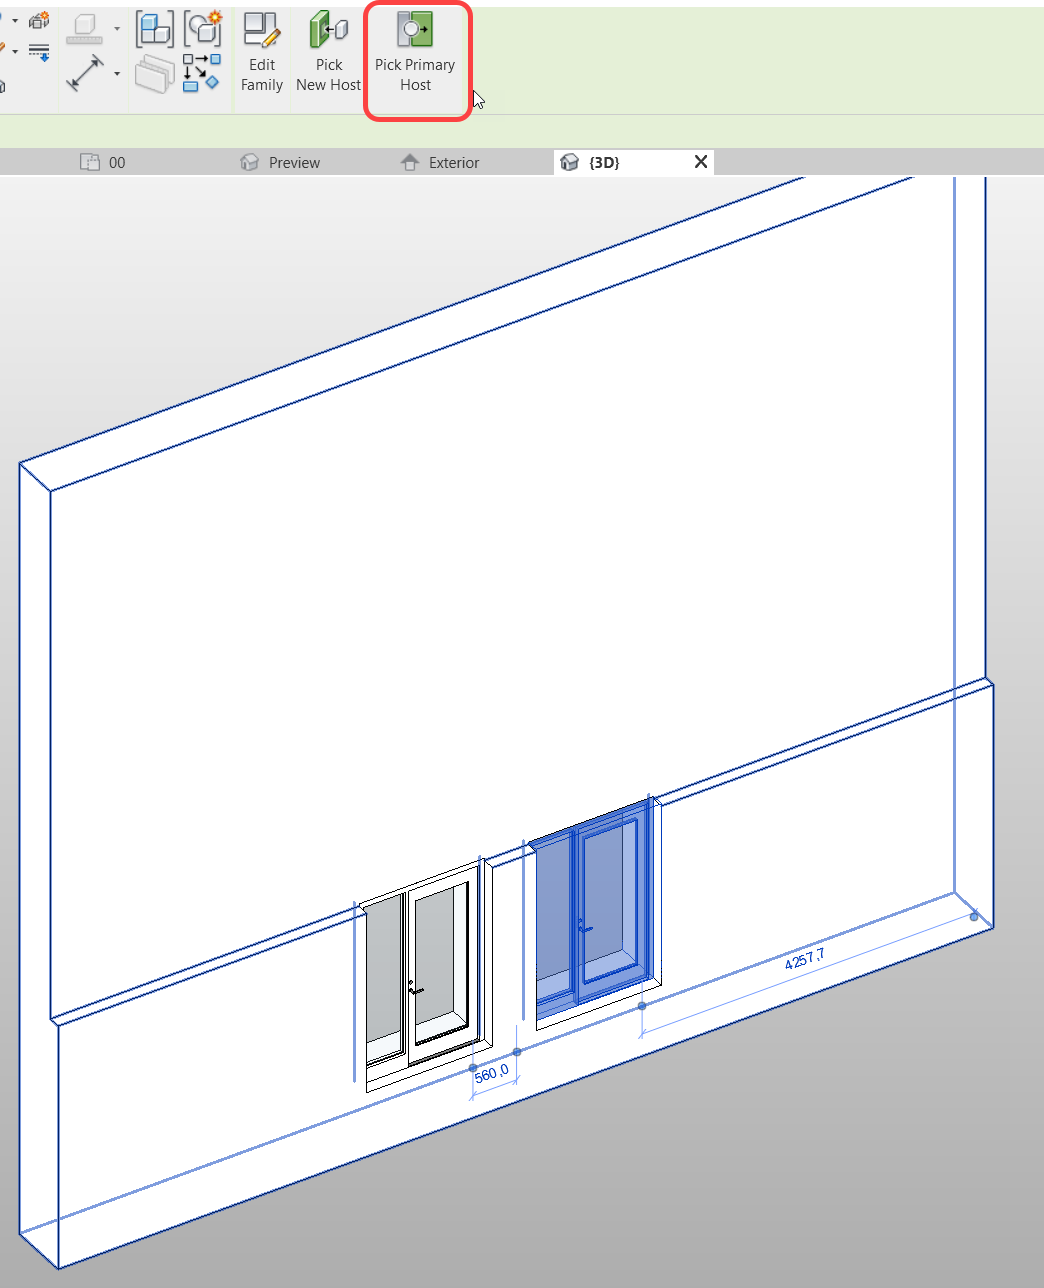1044x1288 pixels.
Task: Close the {3D} view tab
Action: [700, 161]
